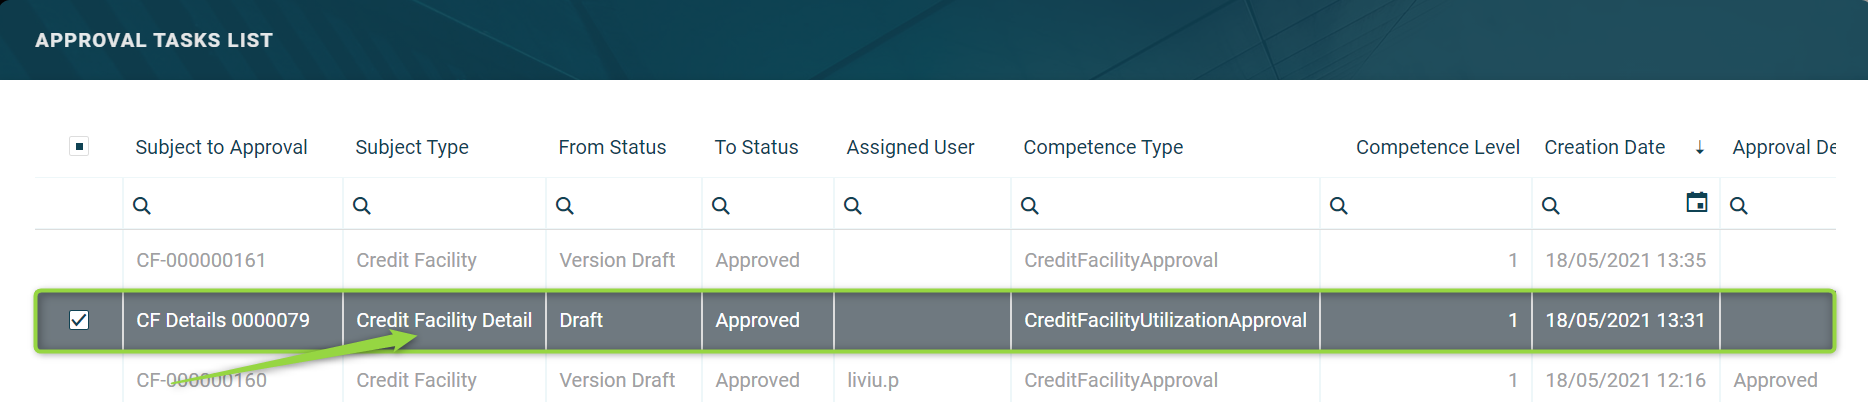Image resolution: width=1868 pixels, height=402 pixels.
Task: Toggle the select-all header checkbox
Action: [x=79, y=147]
